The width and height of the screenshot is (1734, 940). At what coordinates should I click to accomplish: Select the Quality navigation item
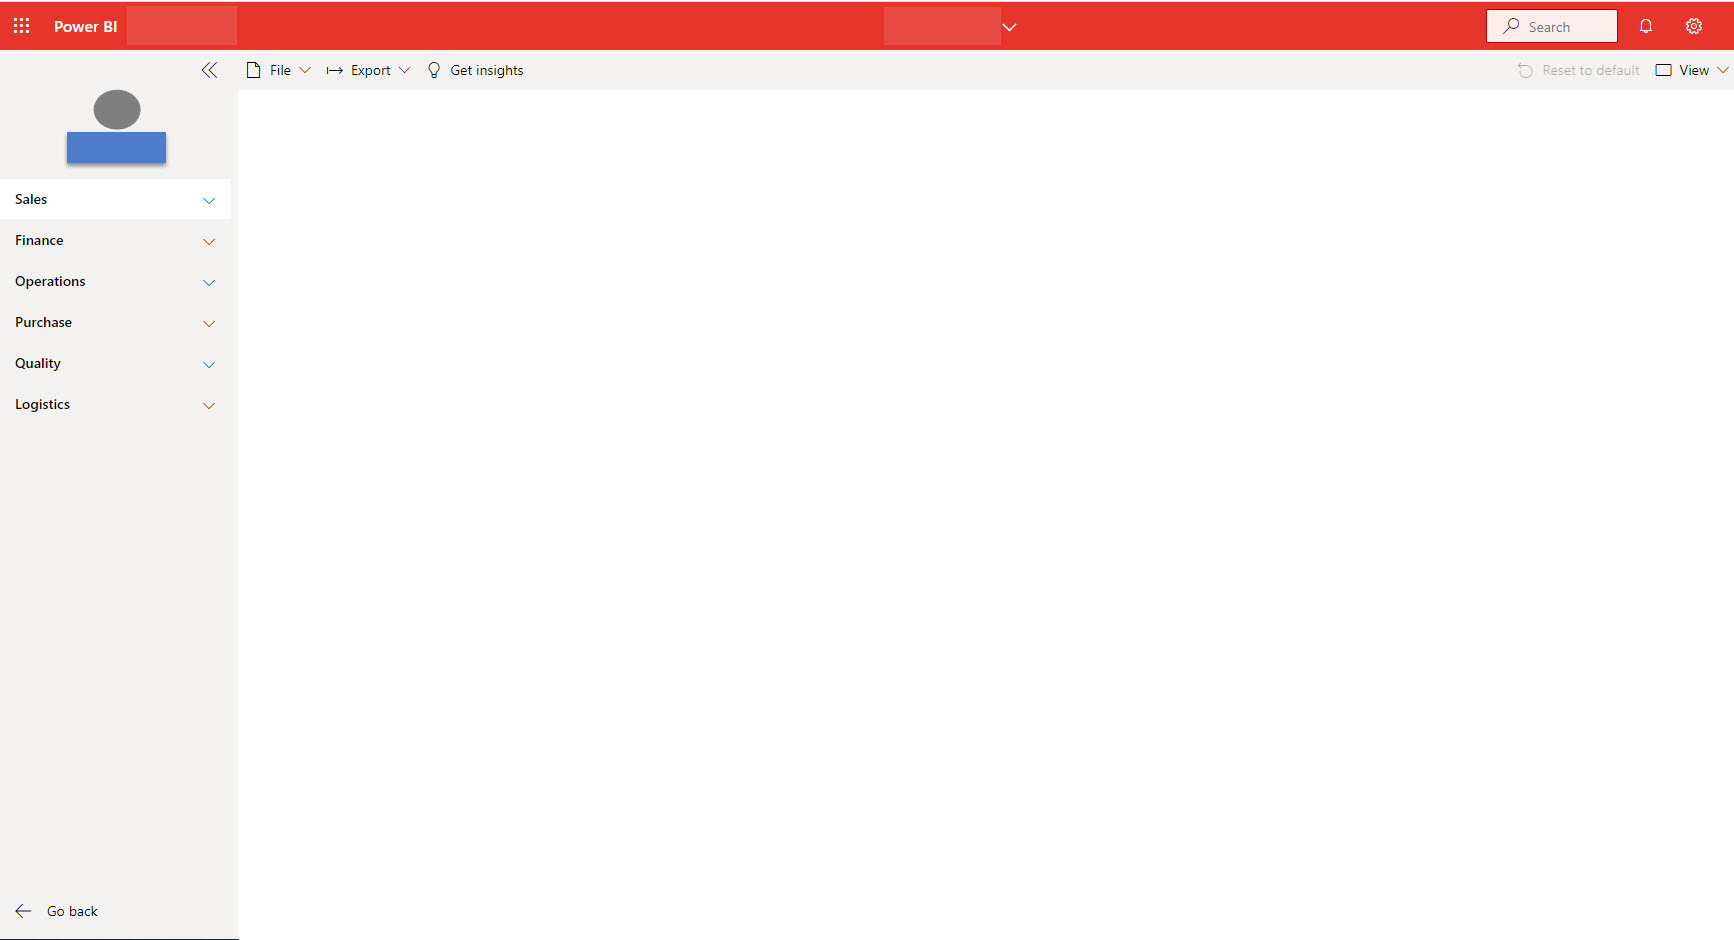(115, 363)
